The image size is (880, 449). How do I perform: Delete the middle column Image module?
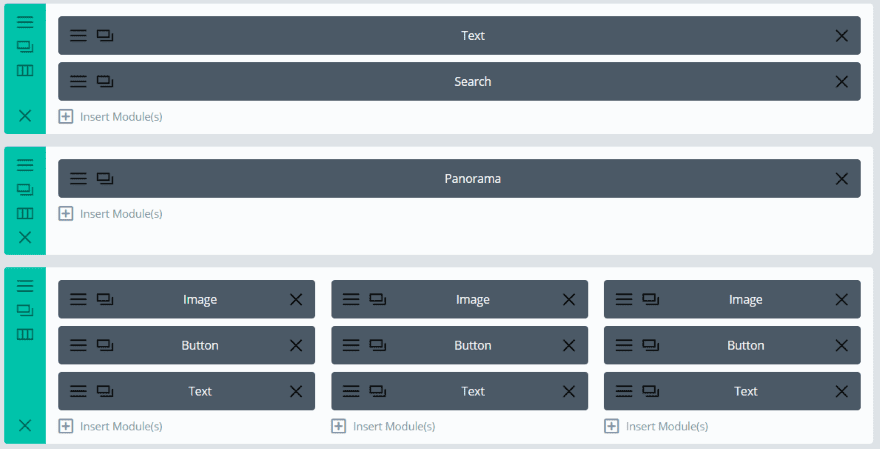tap(568, 300)
